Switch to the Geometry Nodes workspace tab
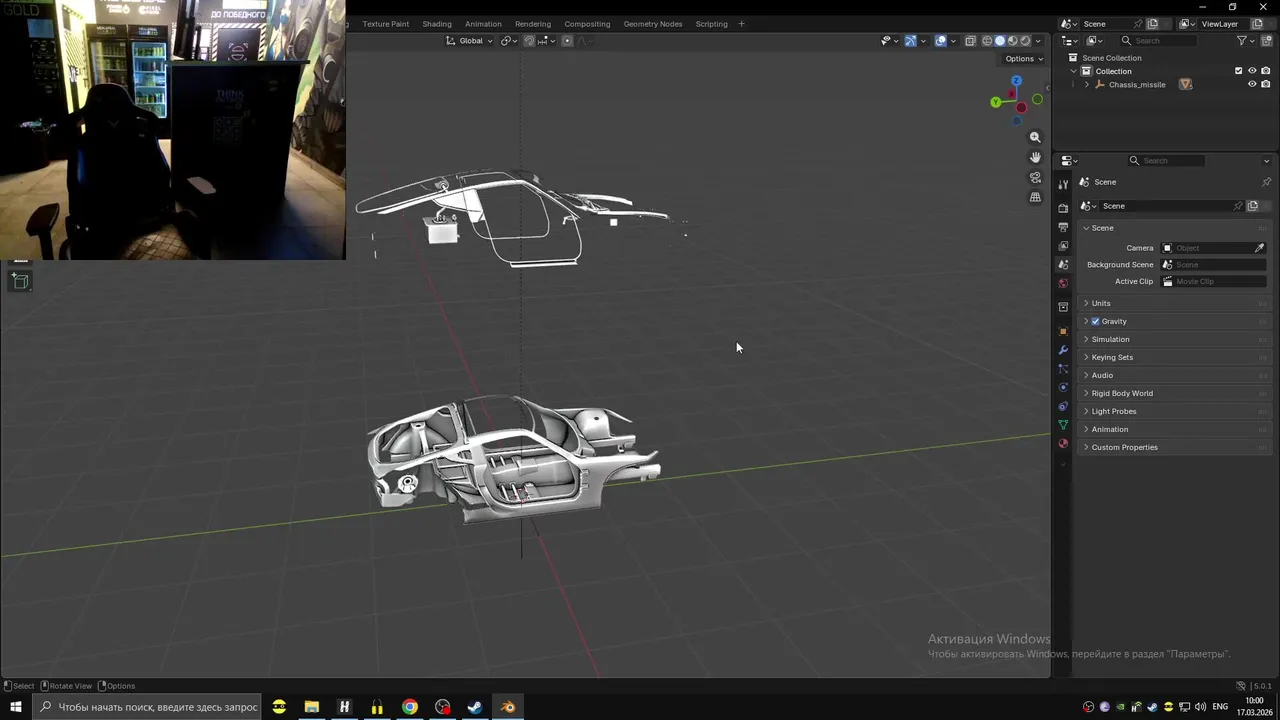Screen dimensions: 1280x720 653,24
